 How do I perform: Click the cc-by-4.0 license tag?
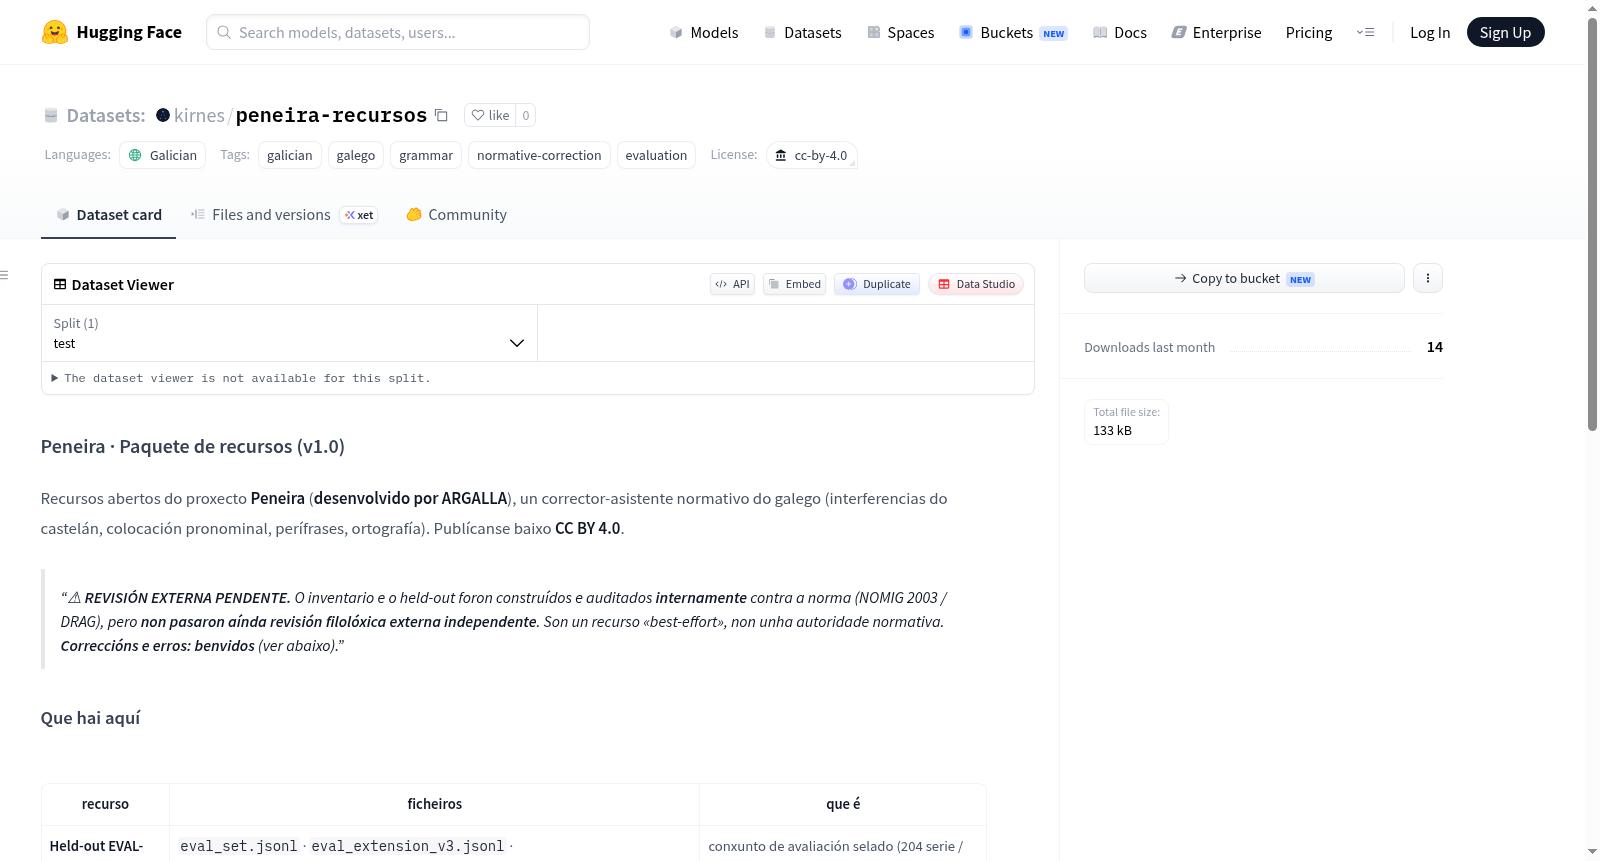coord(812,155)
